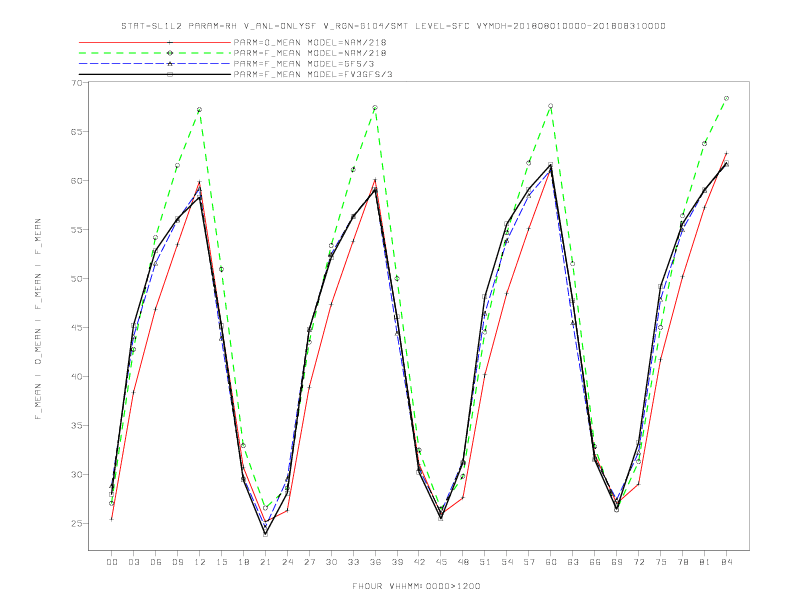This screenshot has height=612, width=792.
Task: Click x-axis forecast hour label 57
Action: coord(529,562)
